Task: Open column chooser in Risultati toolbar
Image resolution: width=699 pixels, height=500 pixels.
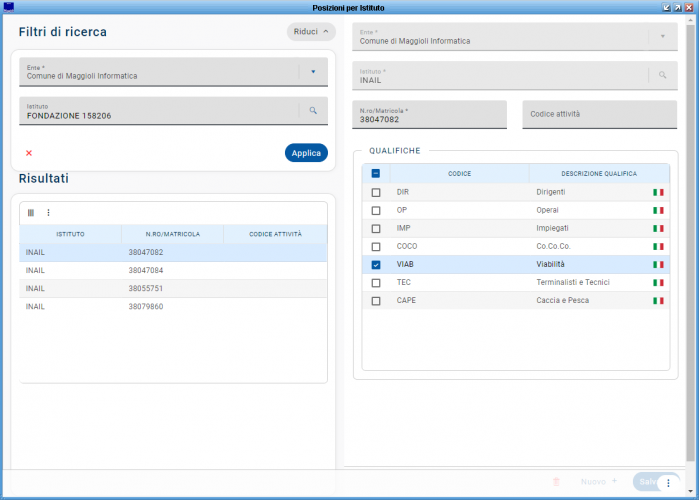Action: pyautogui.click(x=31, y=212)
